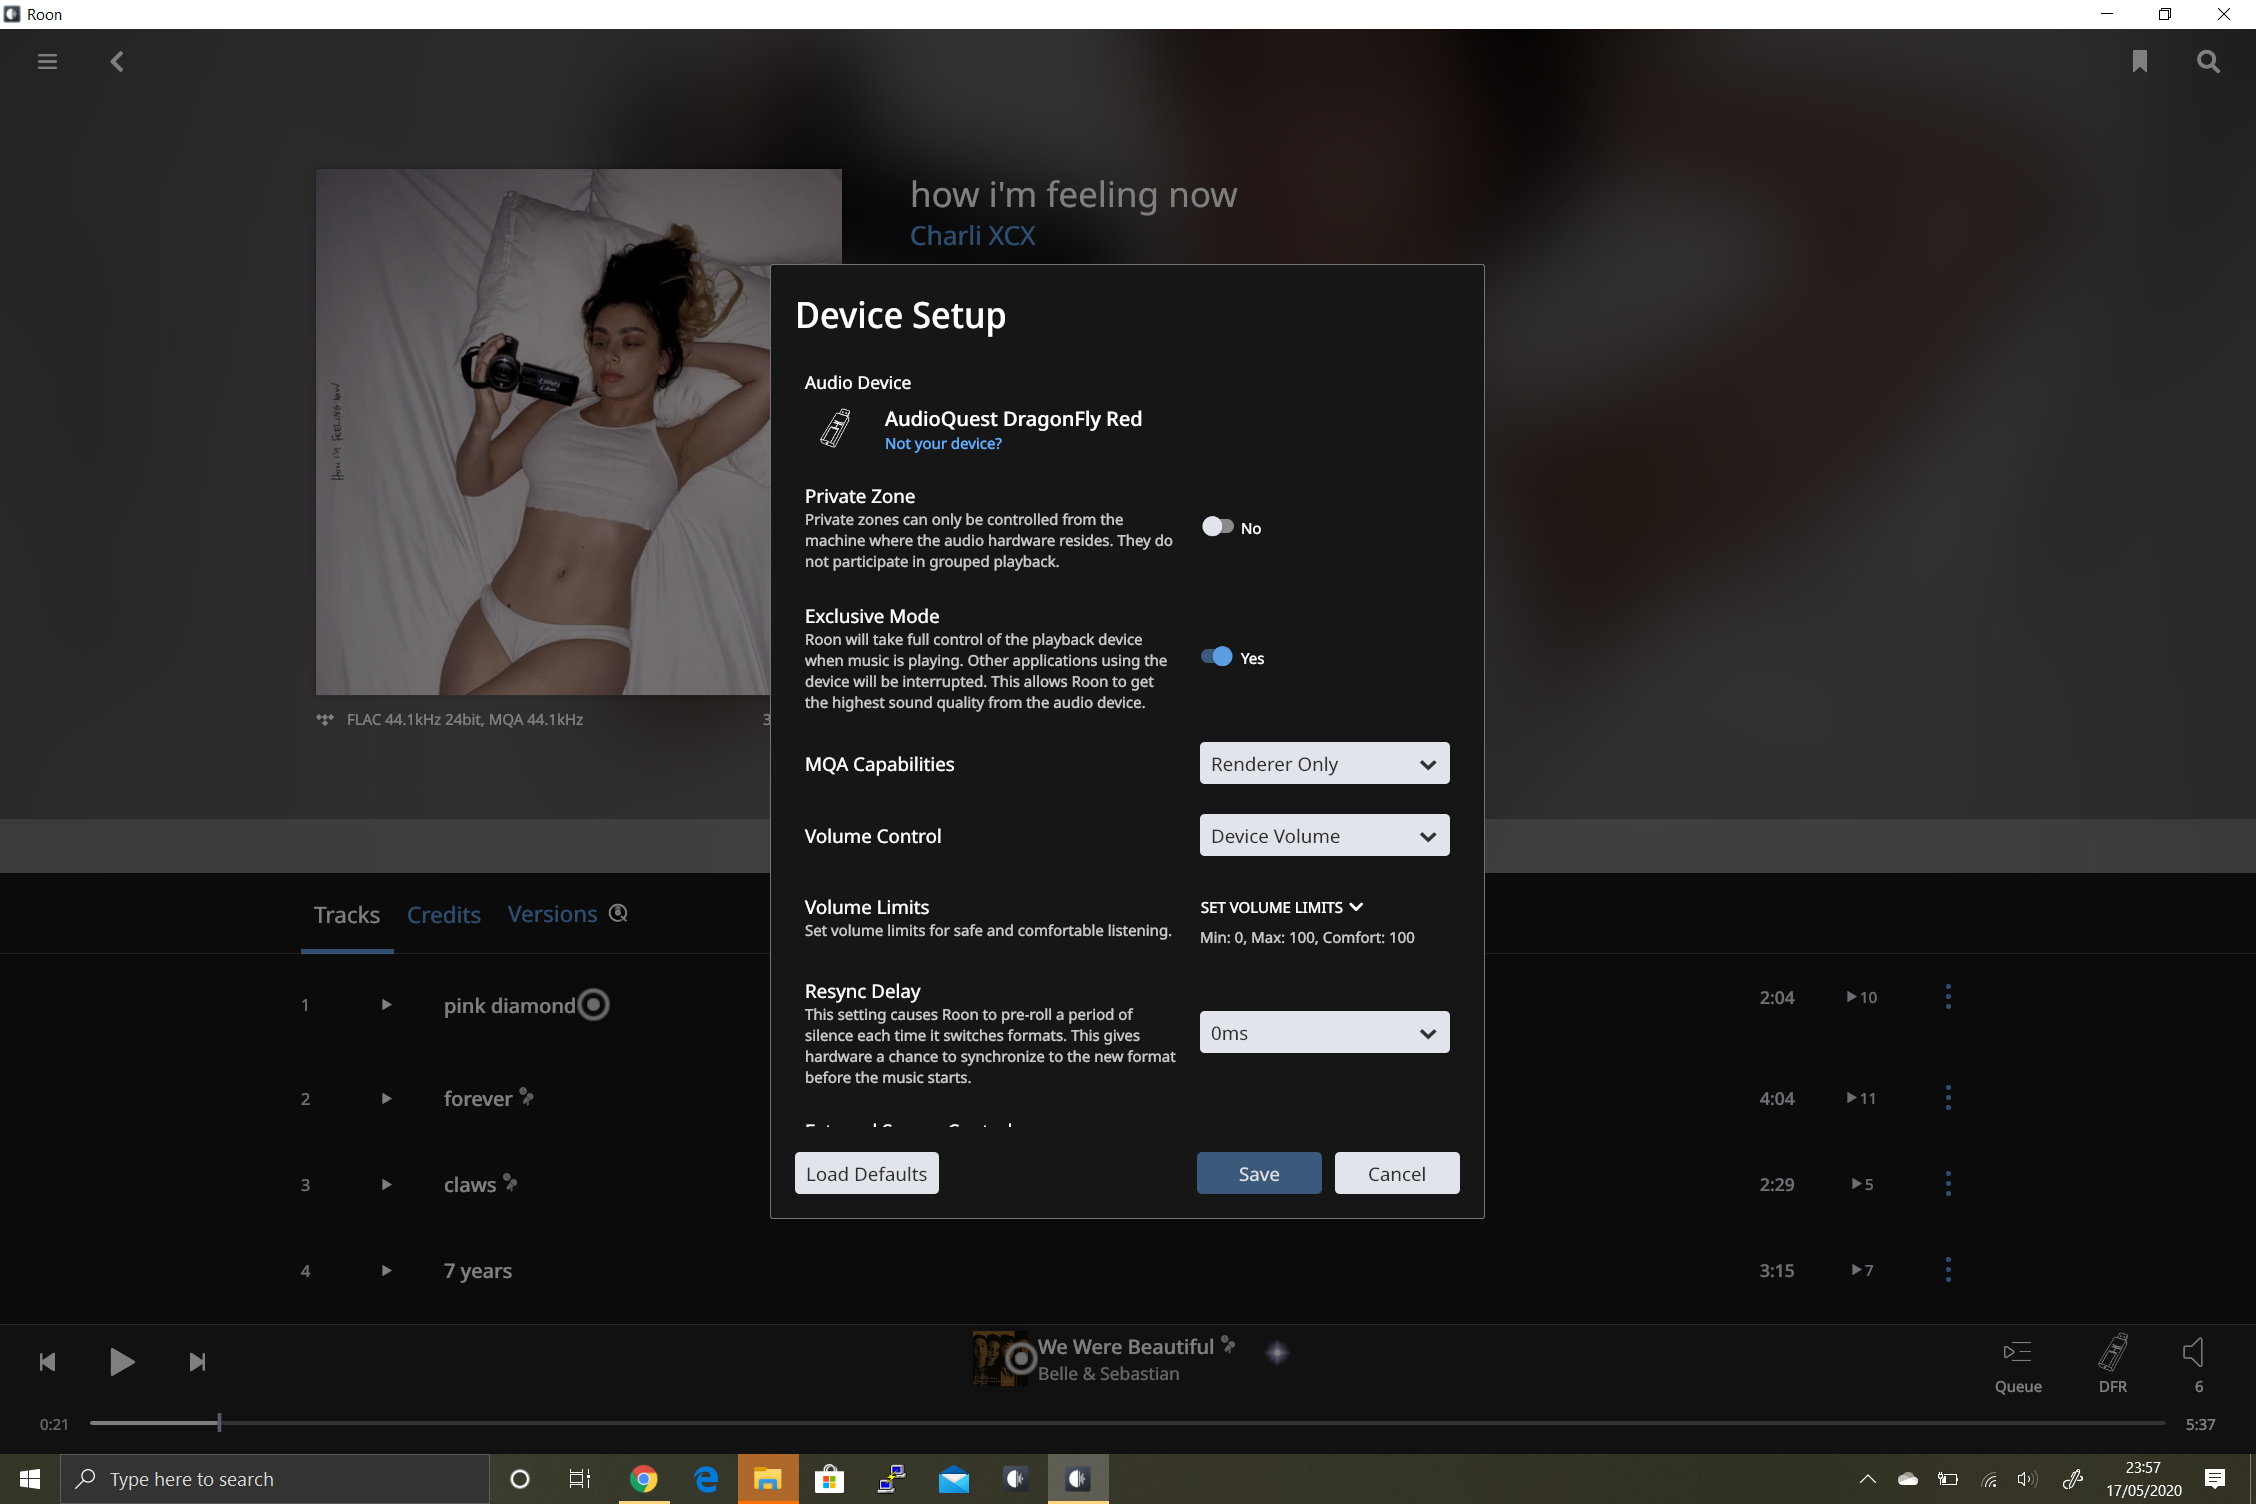This screenshot has height=1504, width=2256.
Task: Open Chrome from the taskbar
Action: (644, 1479)
